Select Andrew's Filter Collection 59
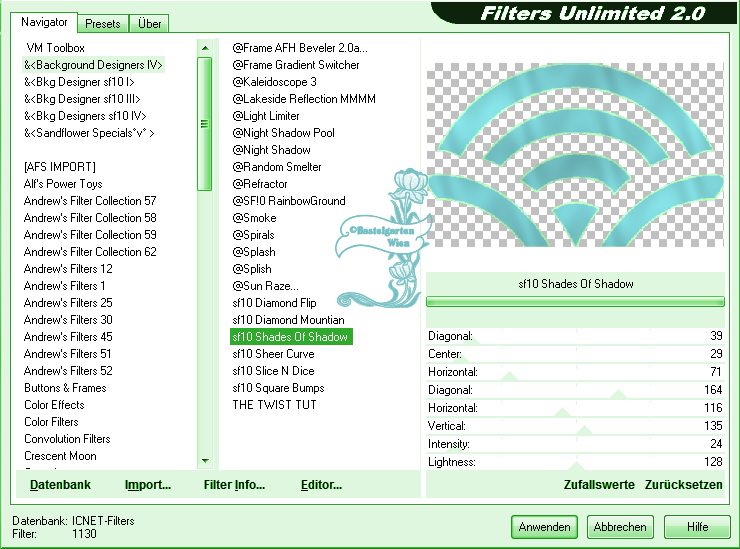The image size is (740, 549). [90, 235]
